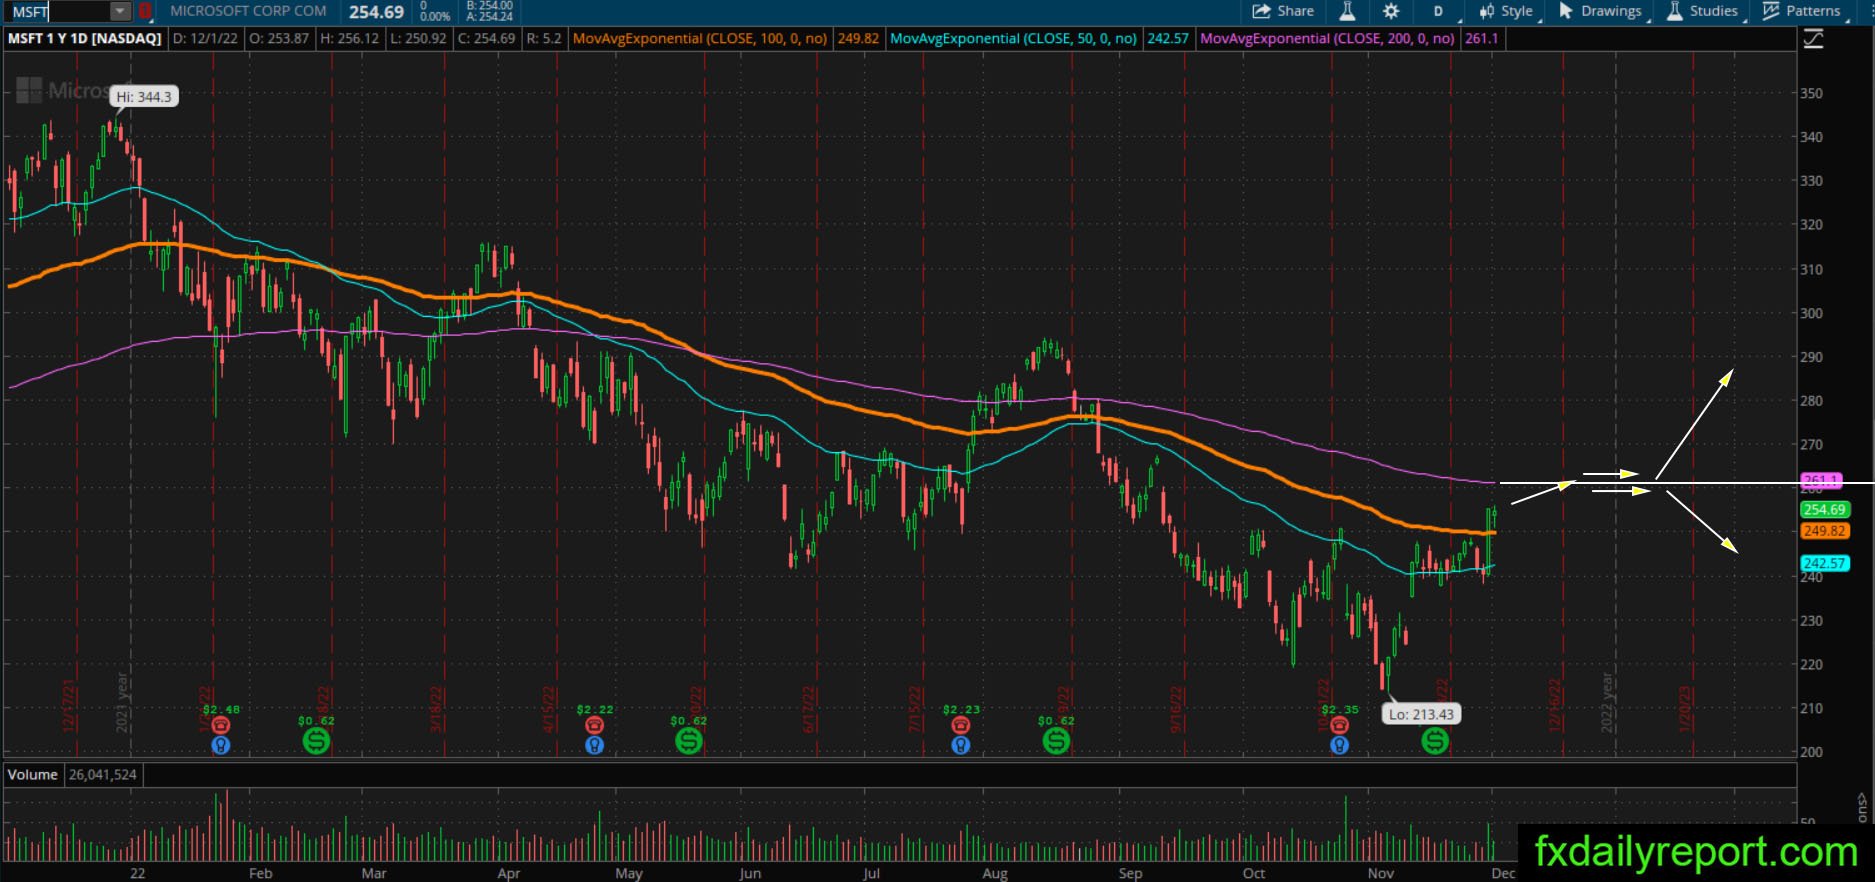Click the Aug label on the time axis
This screenshot has width=1875, height=882.
[x=995, y=873]
